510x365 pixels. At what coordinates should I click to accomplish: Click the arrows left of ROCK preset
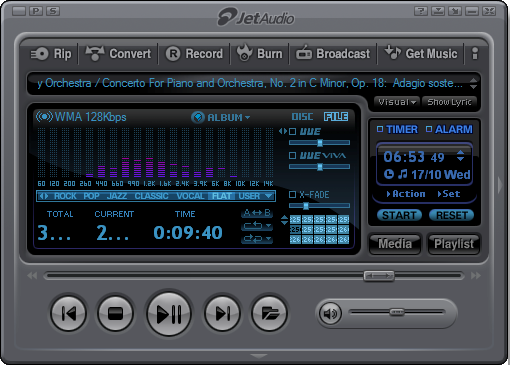tap(44, 196)
